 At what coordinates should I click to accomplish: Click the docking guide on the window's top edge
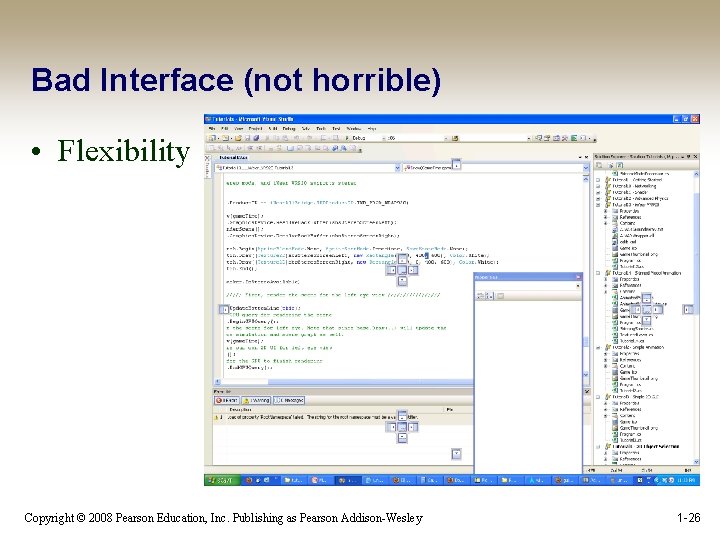pyautogui.click(x=456, y=164)
